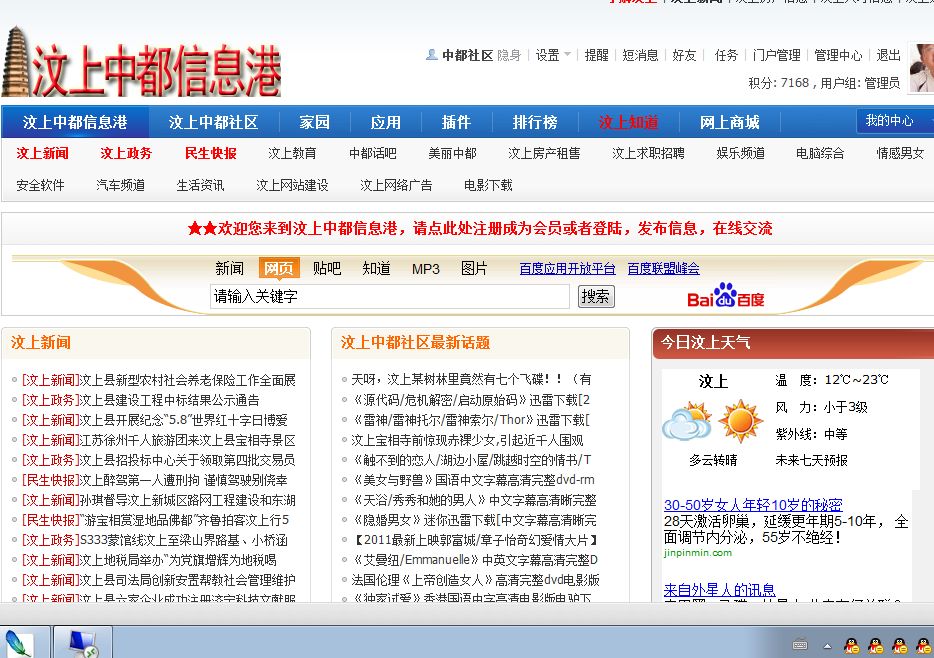This screenshot has width=934, height=658.
Task: Click the user icon beside 中都社区
Action: [430, 55]
